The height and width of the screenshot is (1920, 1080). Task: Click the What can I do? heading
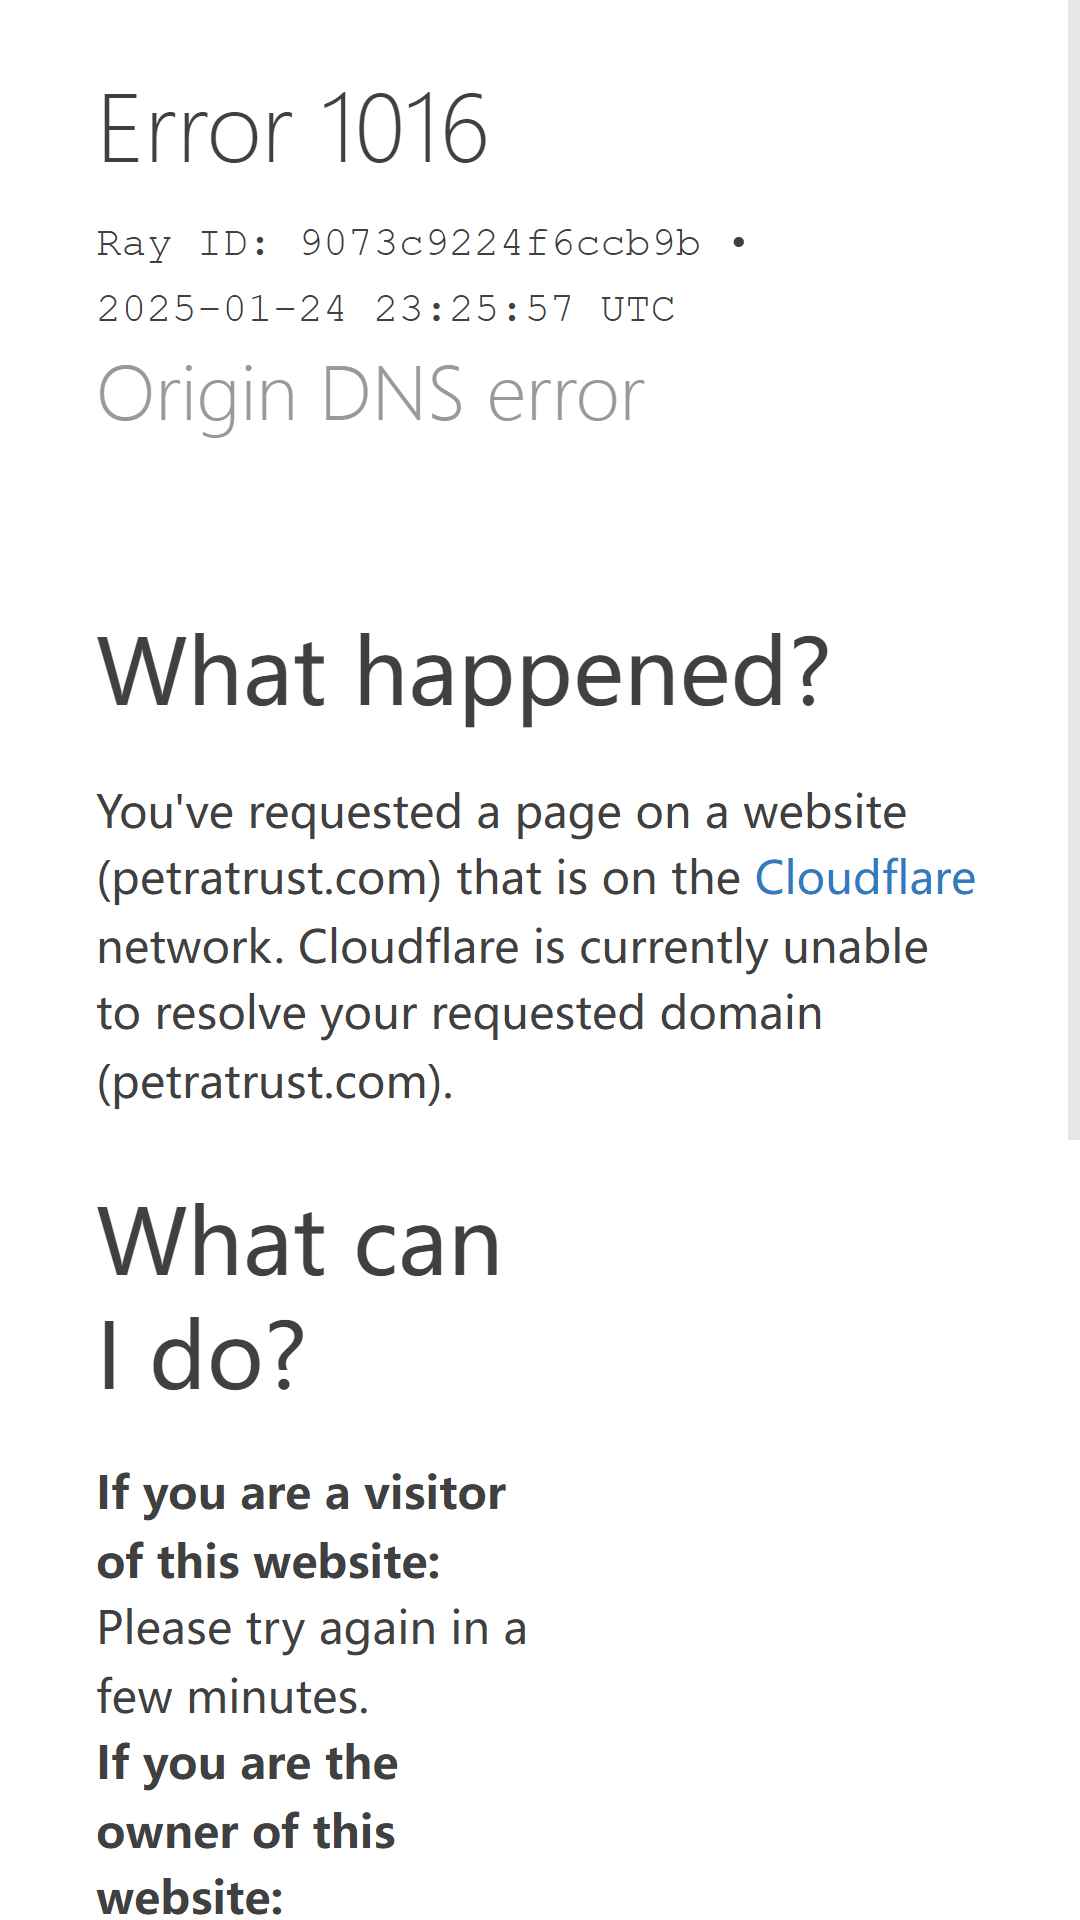[299, 1298]
